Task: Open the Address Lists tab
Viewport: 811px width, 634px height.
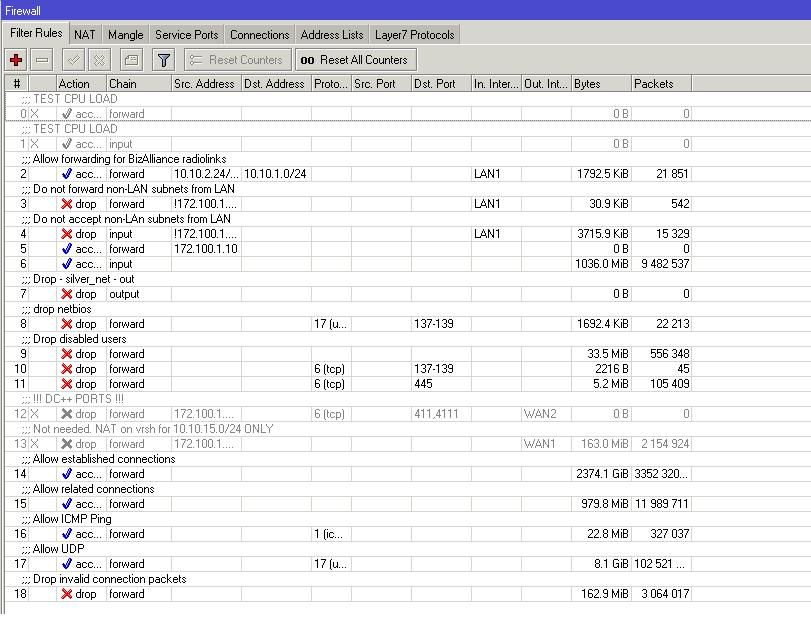Action: (x=332, y=35)
